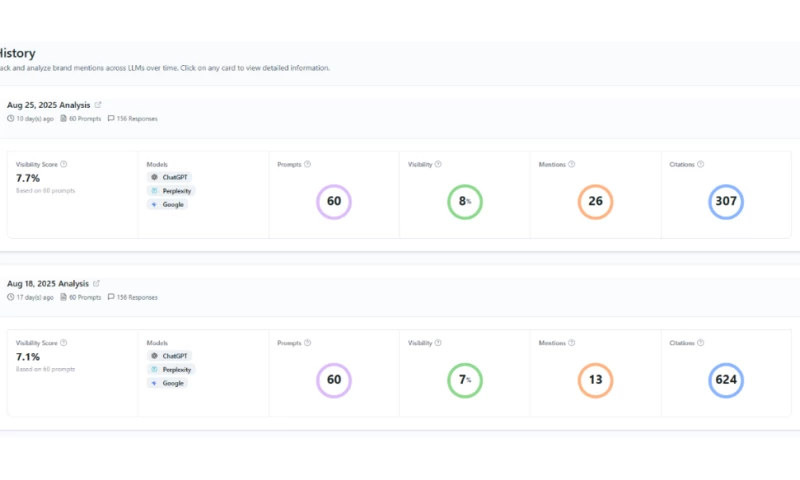Screen dimensions: 800x480
Task: Click Visibility help icon in Aug 25 card
Action: [438, 164]
